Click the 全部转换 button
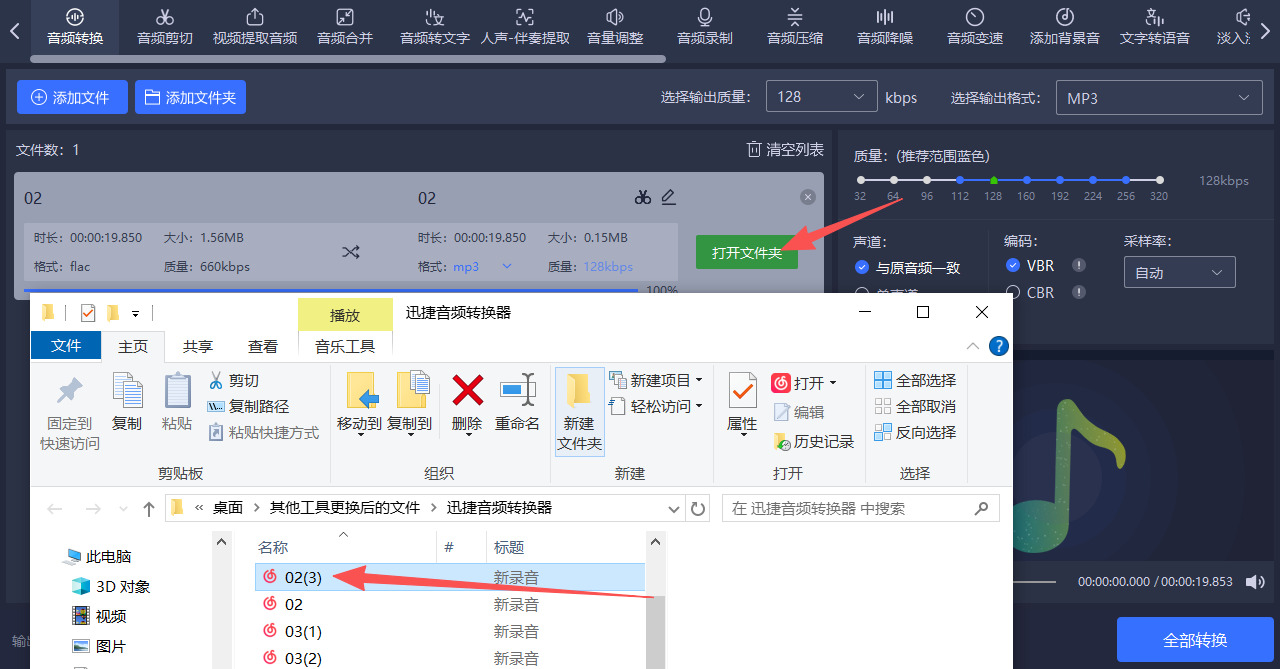 pos(1195,640)
